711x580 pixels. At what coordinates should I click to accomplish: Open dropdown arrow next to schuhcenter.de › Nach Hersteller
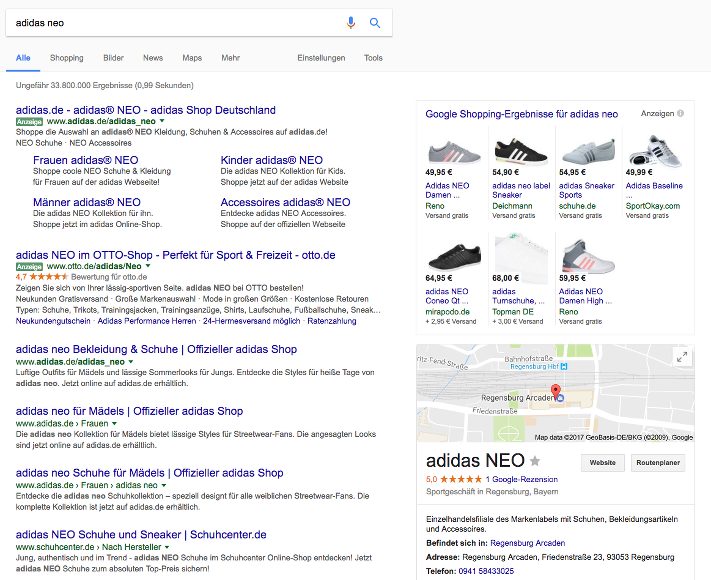click(167, 547)
